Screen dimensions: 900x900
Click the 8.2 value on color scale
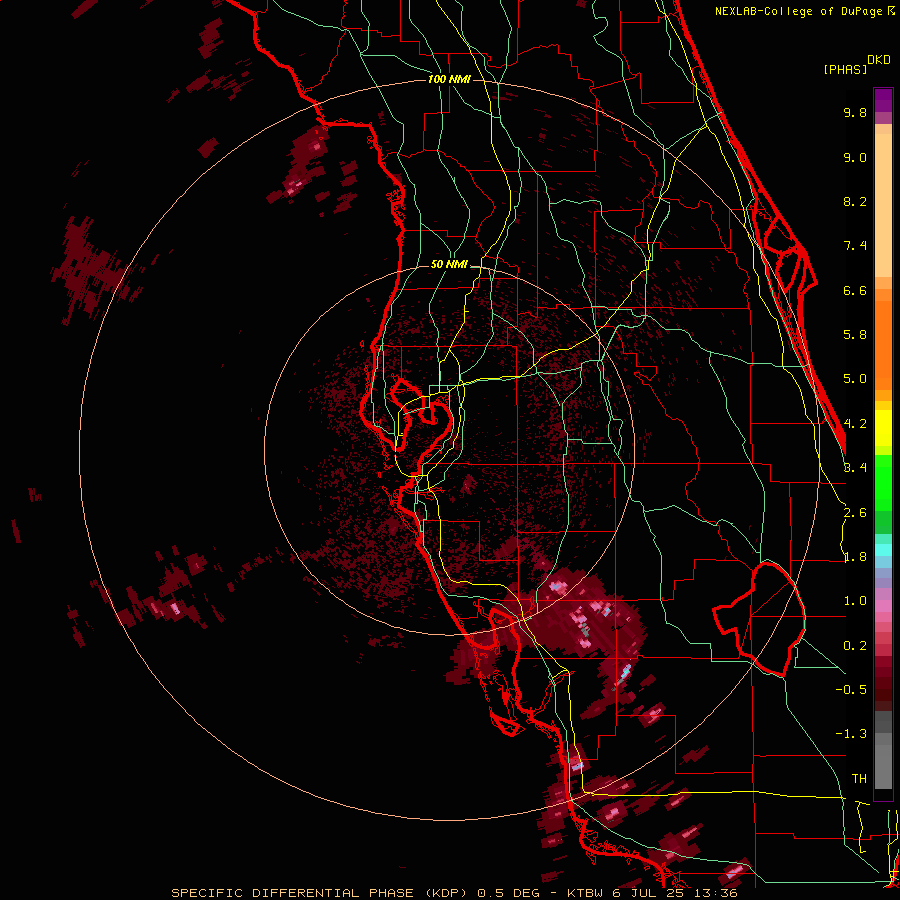[855, 201]
